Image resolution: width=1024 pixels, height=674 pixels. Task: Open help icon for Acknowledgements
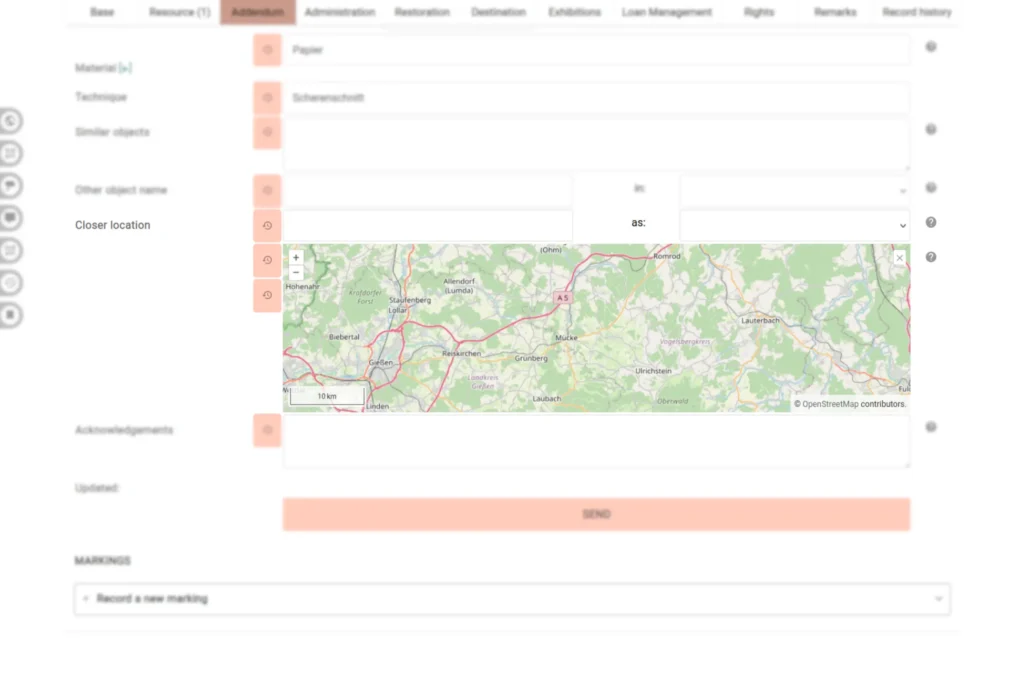[931, 427]
